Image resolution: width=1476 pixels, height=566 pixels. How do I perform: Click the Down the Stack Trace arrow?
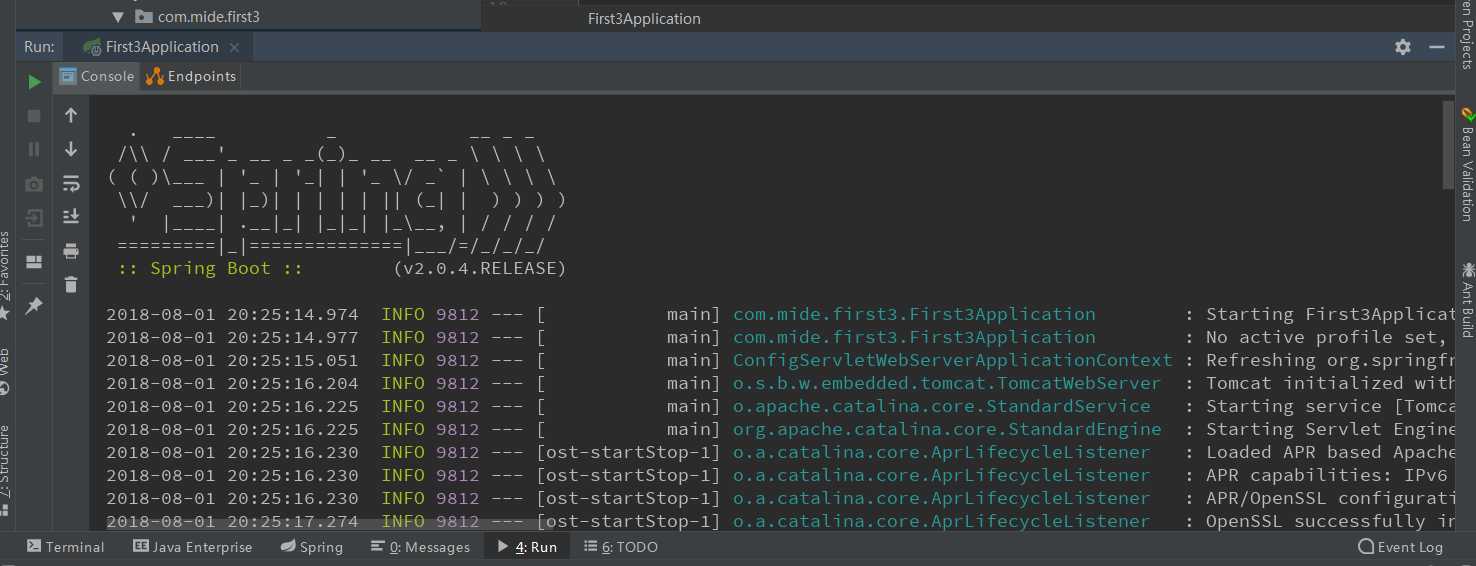tap(71, 149)
